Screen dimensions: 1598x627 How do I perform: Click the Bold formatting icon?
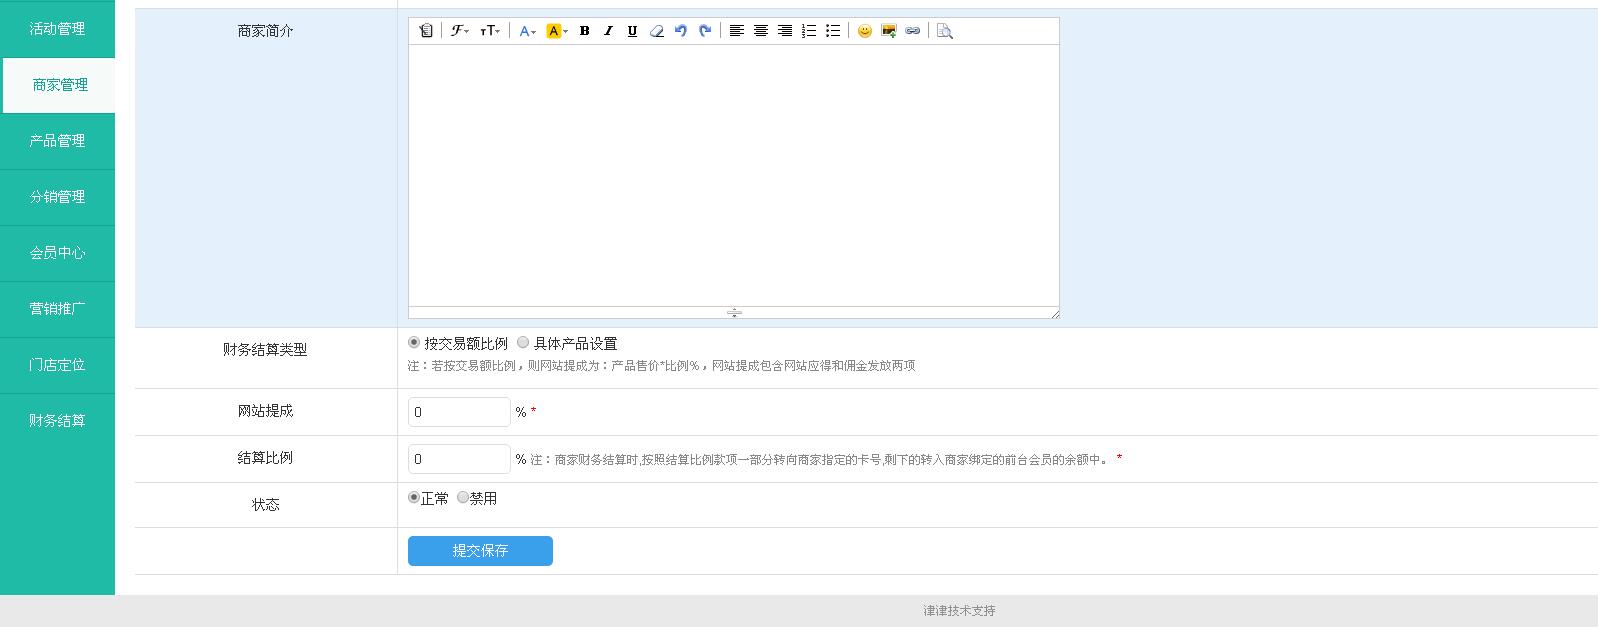tap(585, 31)
